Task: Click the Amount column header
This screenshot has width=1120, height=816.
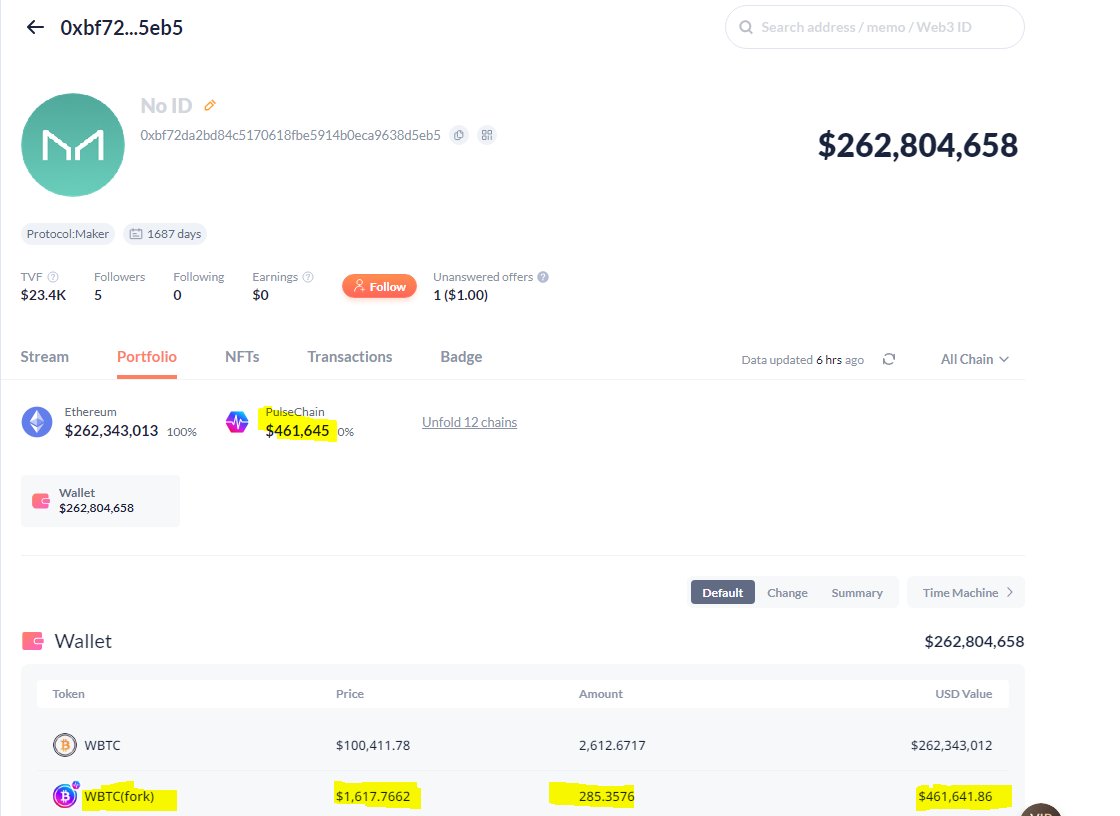Action: [x=601, y=694]
